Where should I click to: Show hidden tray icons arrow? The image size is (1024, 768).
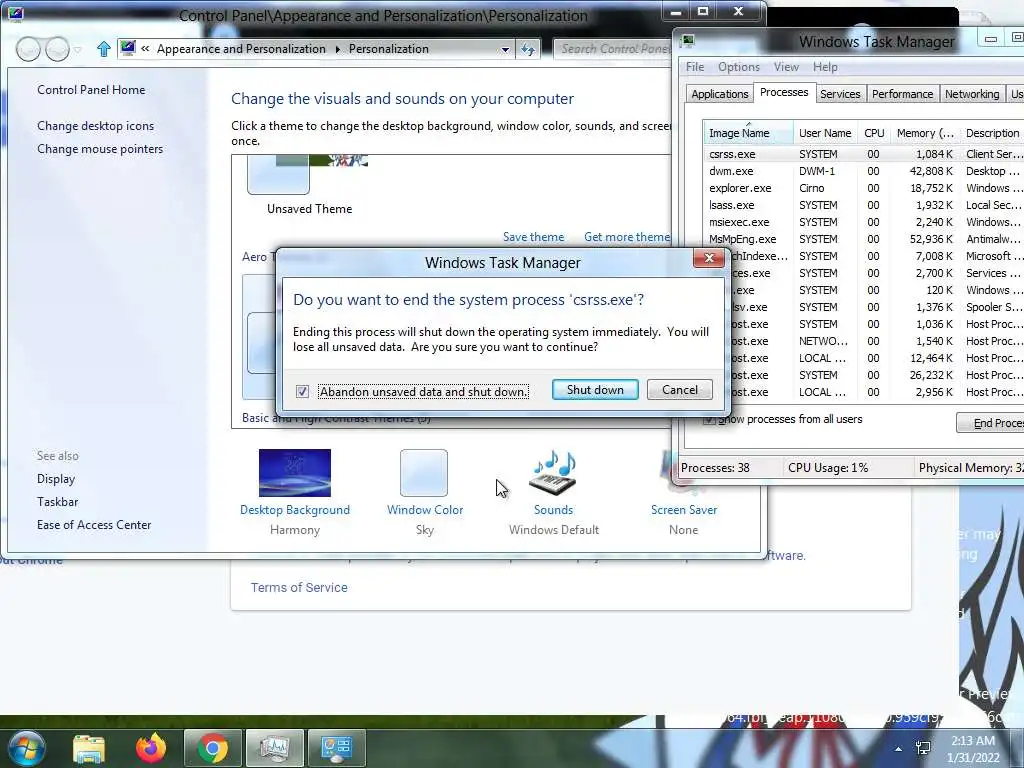(899, 749)
